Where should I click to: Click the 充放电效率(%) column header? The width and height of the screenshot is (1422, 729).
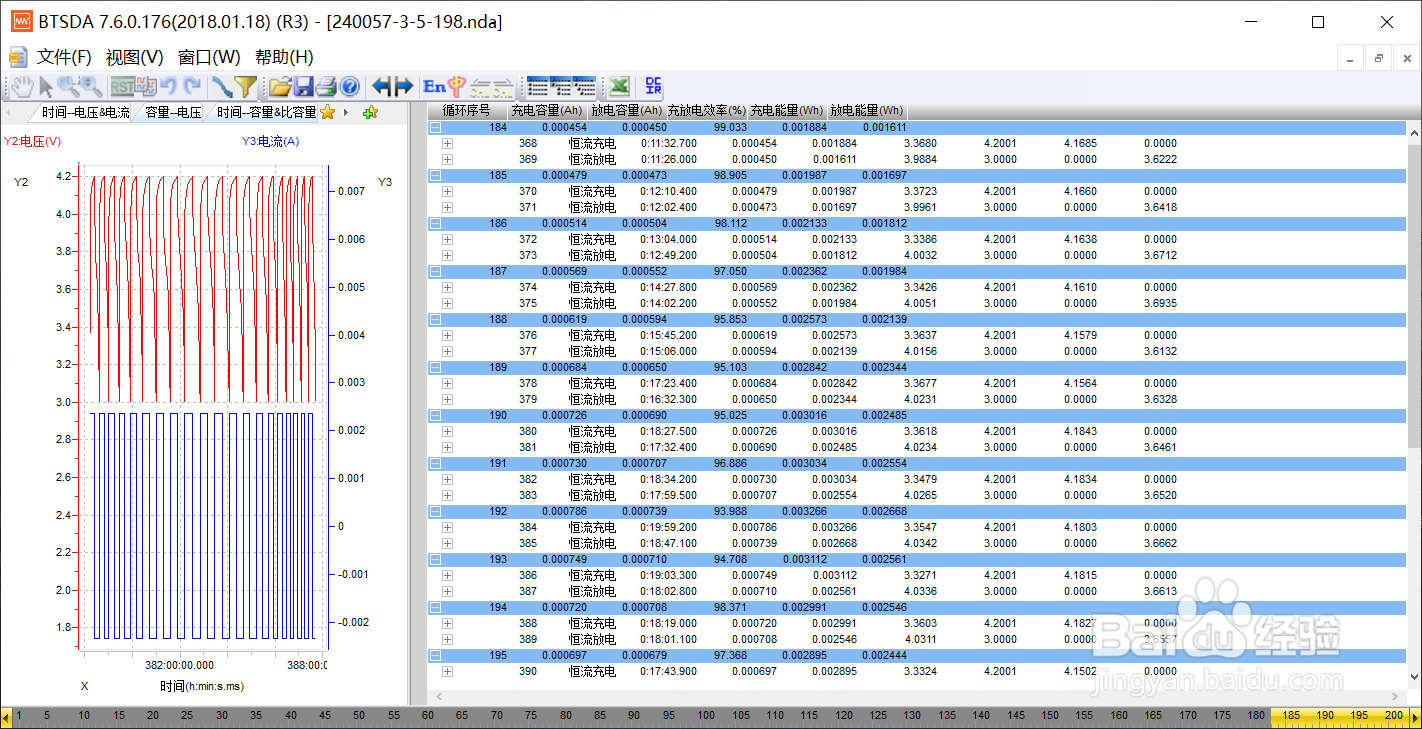click(707, 111)
